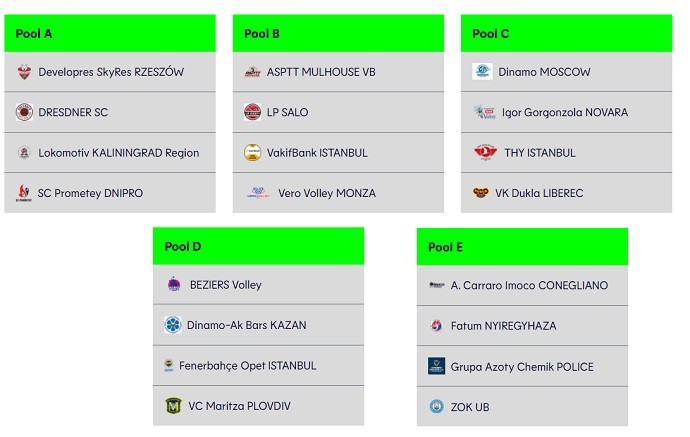Click the ZOK UB round logo
Screen dimensions: 690x437
pyautogui.click(x=437, y=407)
